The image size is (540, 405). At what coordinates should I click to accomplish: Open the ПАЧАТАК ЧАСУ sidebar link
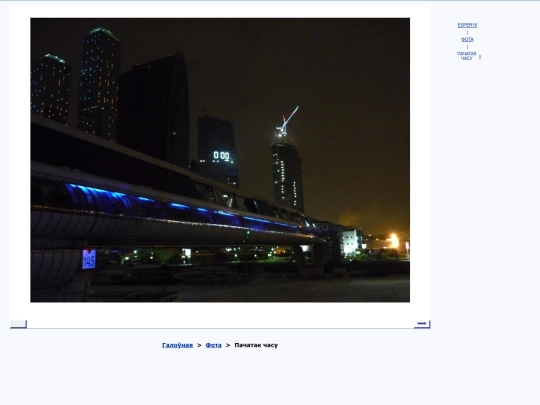(467, 56)
